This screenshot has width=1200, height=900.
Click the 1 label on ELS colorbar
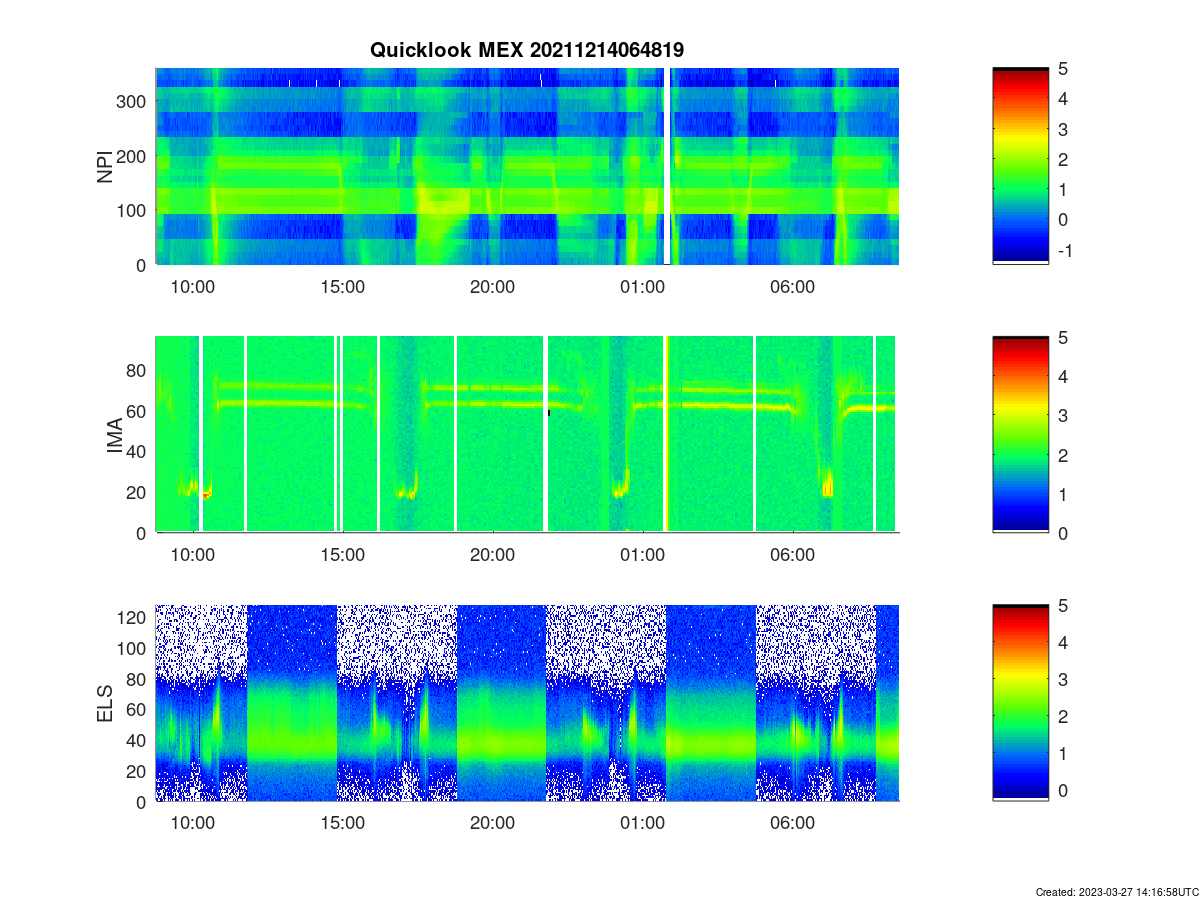(x=1063, y=753)
